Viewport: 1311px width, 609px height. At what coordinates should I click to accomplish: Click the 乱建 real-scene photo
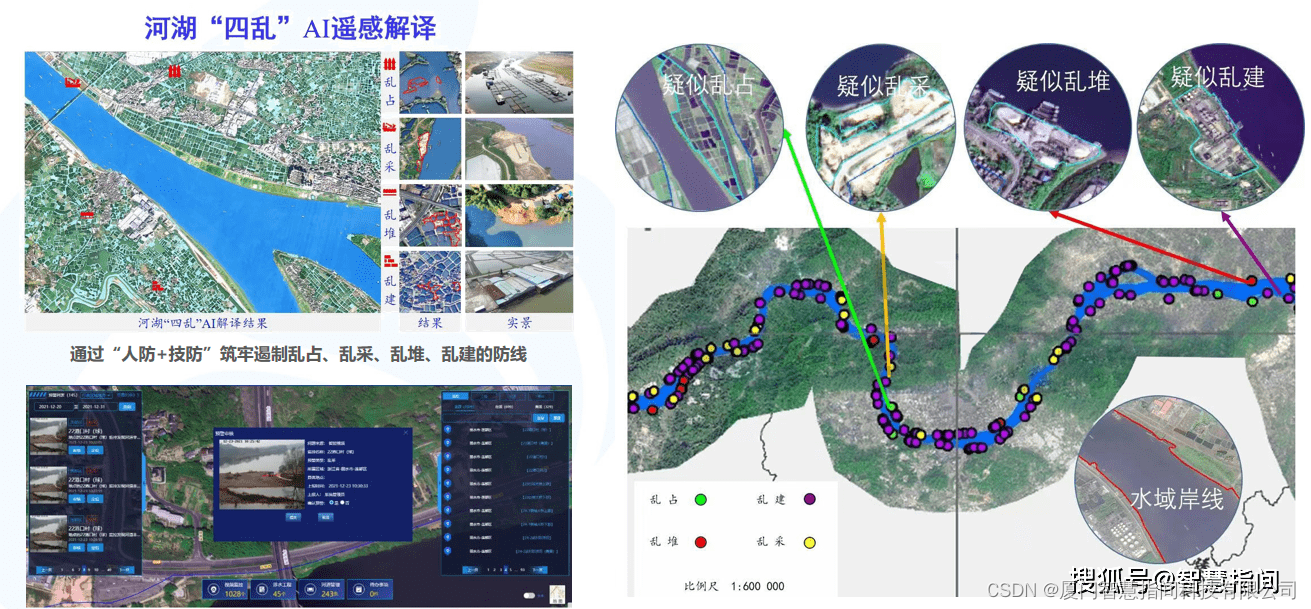pos(519,281)
